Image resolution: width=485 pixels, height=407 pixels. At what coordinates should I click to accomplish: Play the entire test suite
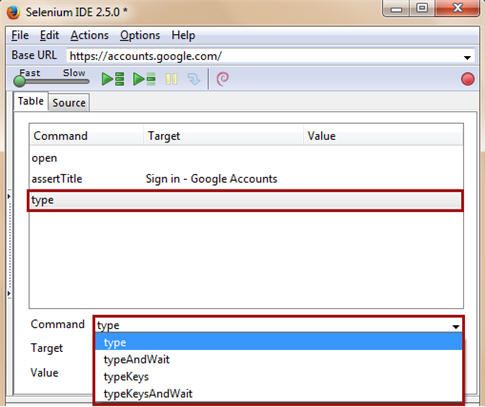[x=113, y=79]
